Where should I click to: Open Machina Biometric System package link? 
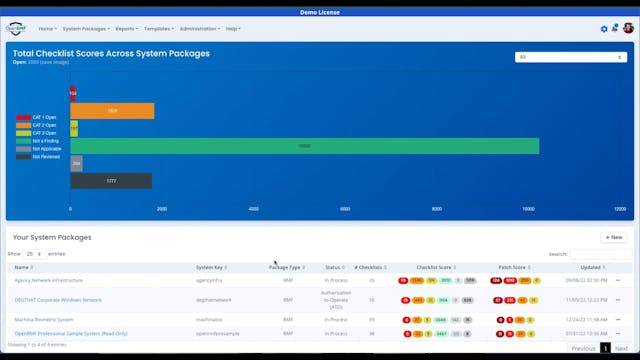(44, 320)
